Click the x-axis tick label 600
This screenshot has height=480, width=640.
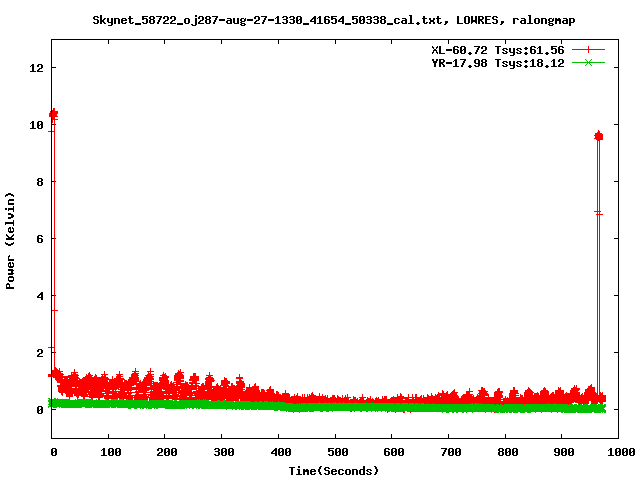[394, 452]
